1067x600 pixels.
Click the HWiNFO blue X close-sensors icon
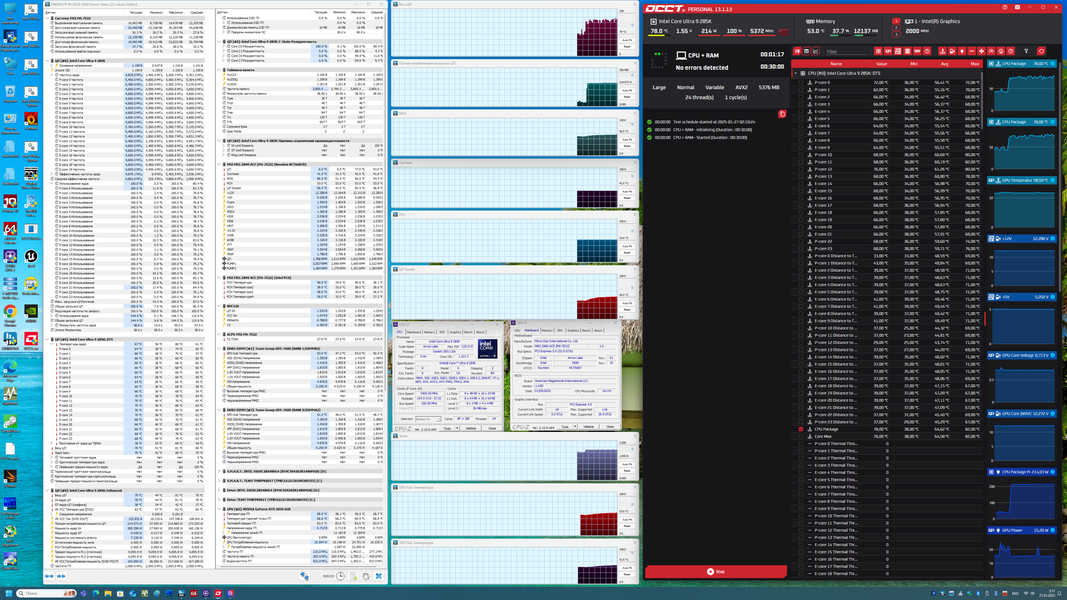[379, 576]
